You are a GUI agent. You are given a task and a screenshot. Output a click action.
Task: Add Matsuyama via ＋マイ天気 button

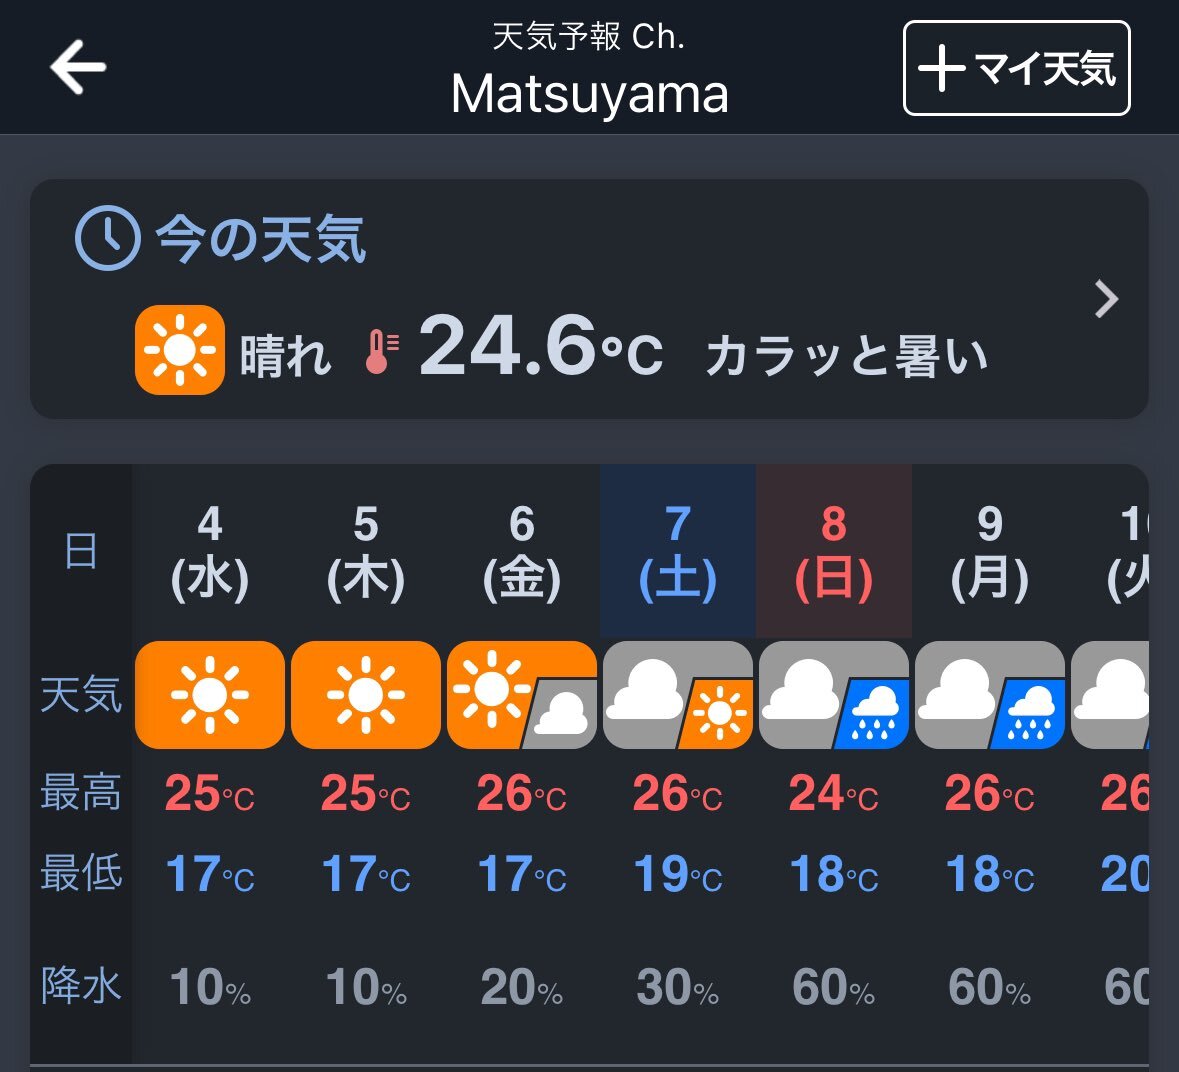click(x=1017, y=68)
